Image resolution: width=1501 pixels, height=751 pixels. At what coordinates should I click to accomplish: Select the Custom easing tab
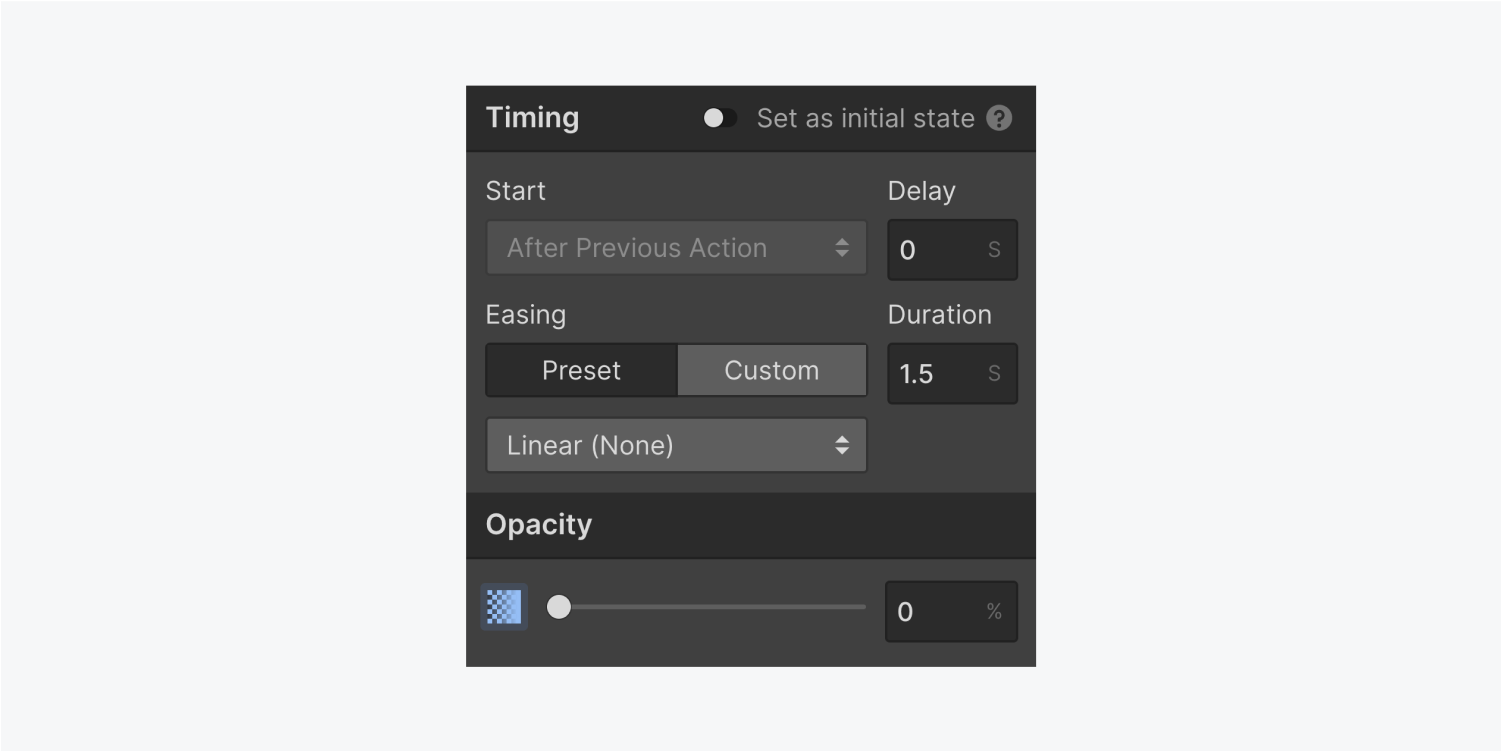coord(771,370)
